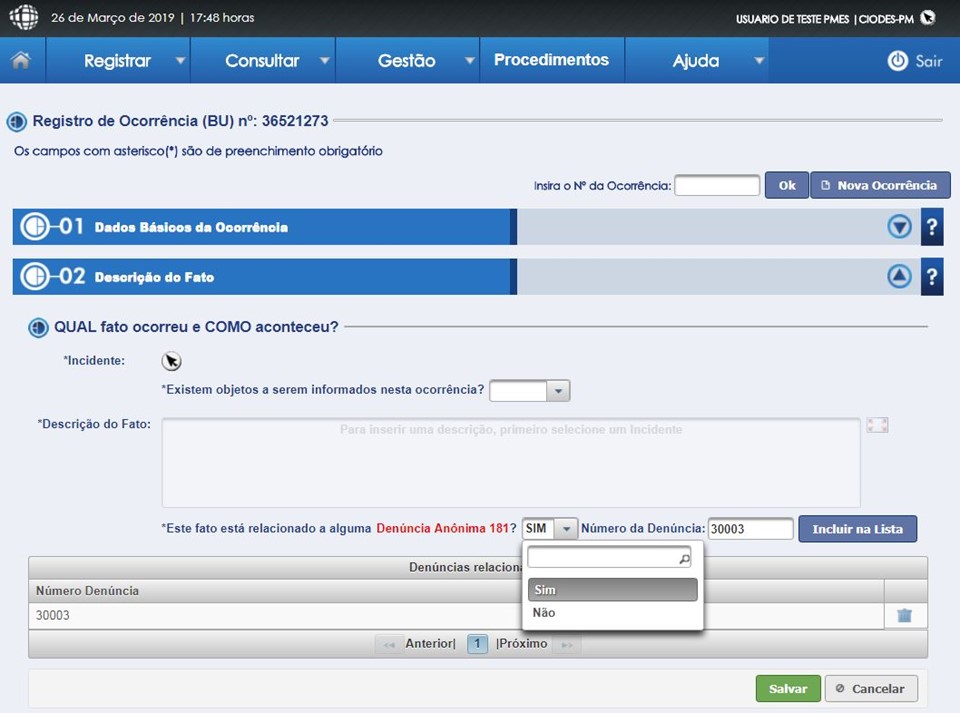Open the Consultar menu arrow
Image resolution: width=960 pixels, height=713 pixels.
click(x=324, y=61)
